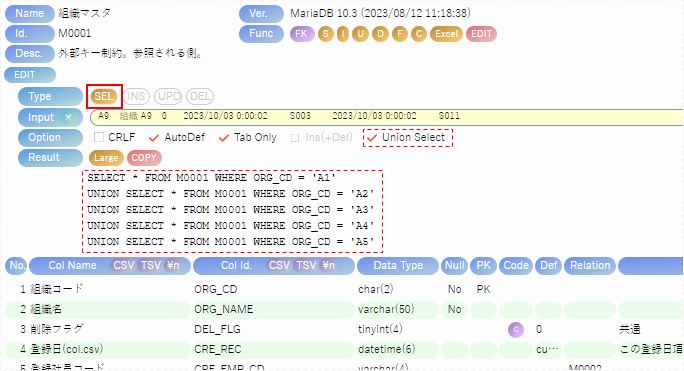Select the SEL statement type
The image size is (684, 371).
coord(104,96)
